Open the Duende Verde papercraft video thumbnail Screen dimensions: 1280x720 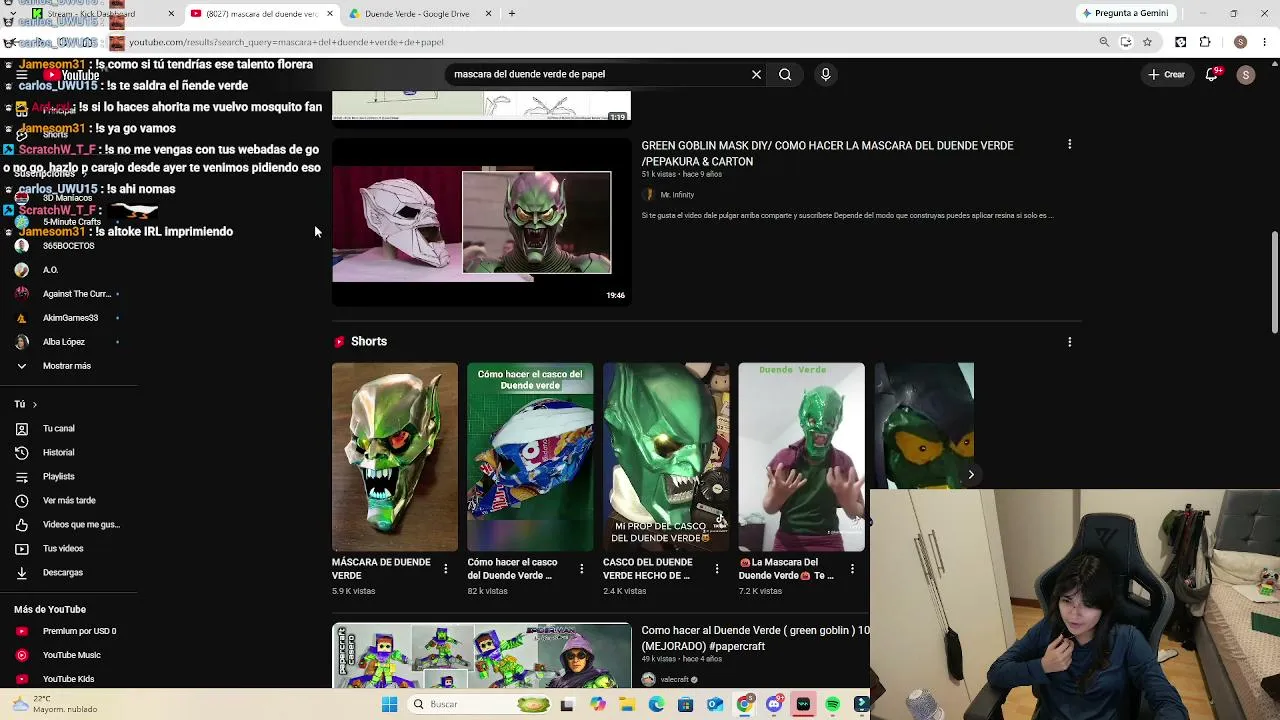tap(481, 656)
